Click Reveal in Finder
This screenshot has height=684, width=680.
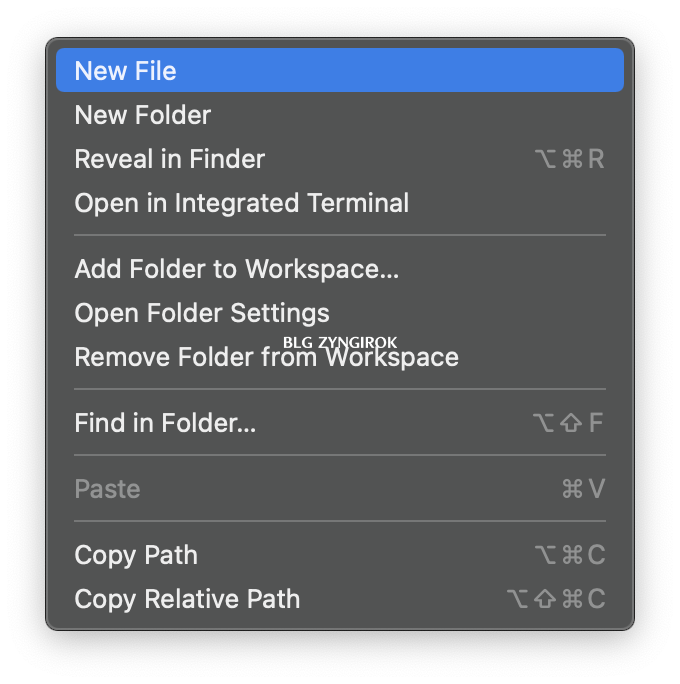tap(340, 159)
